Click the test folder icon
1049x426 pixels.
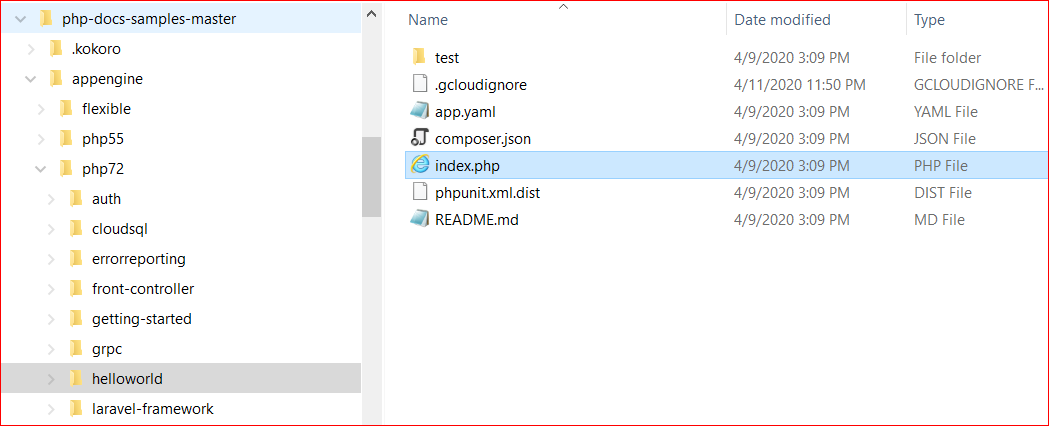[x=420, y=57]
